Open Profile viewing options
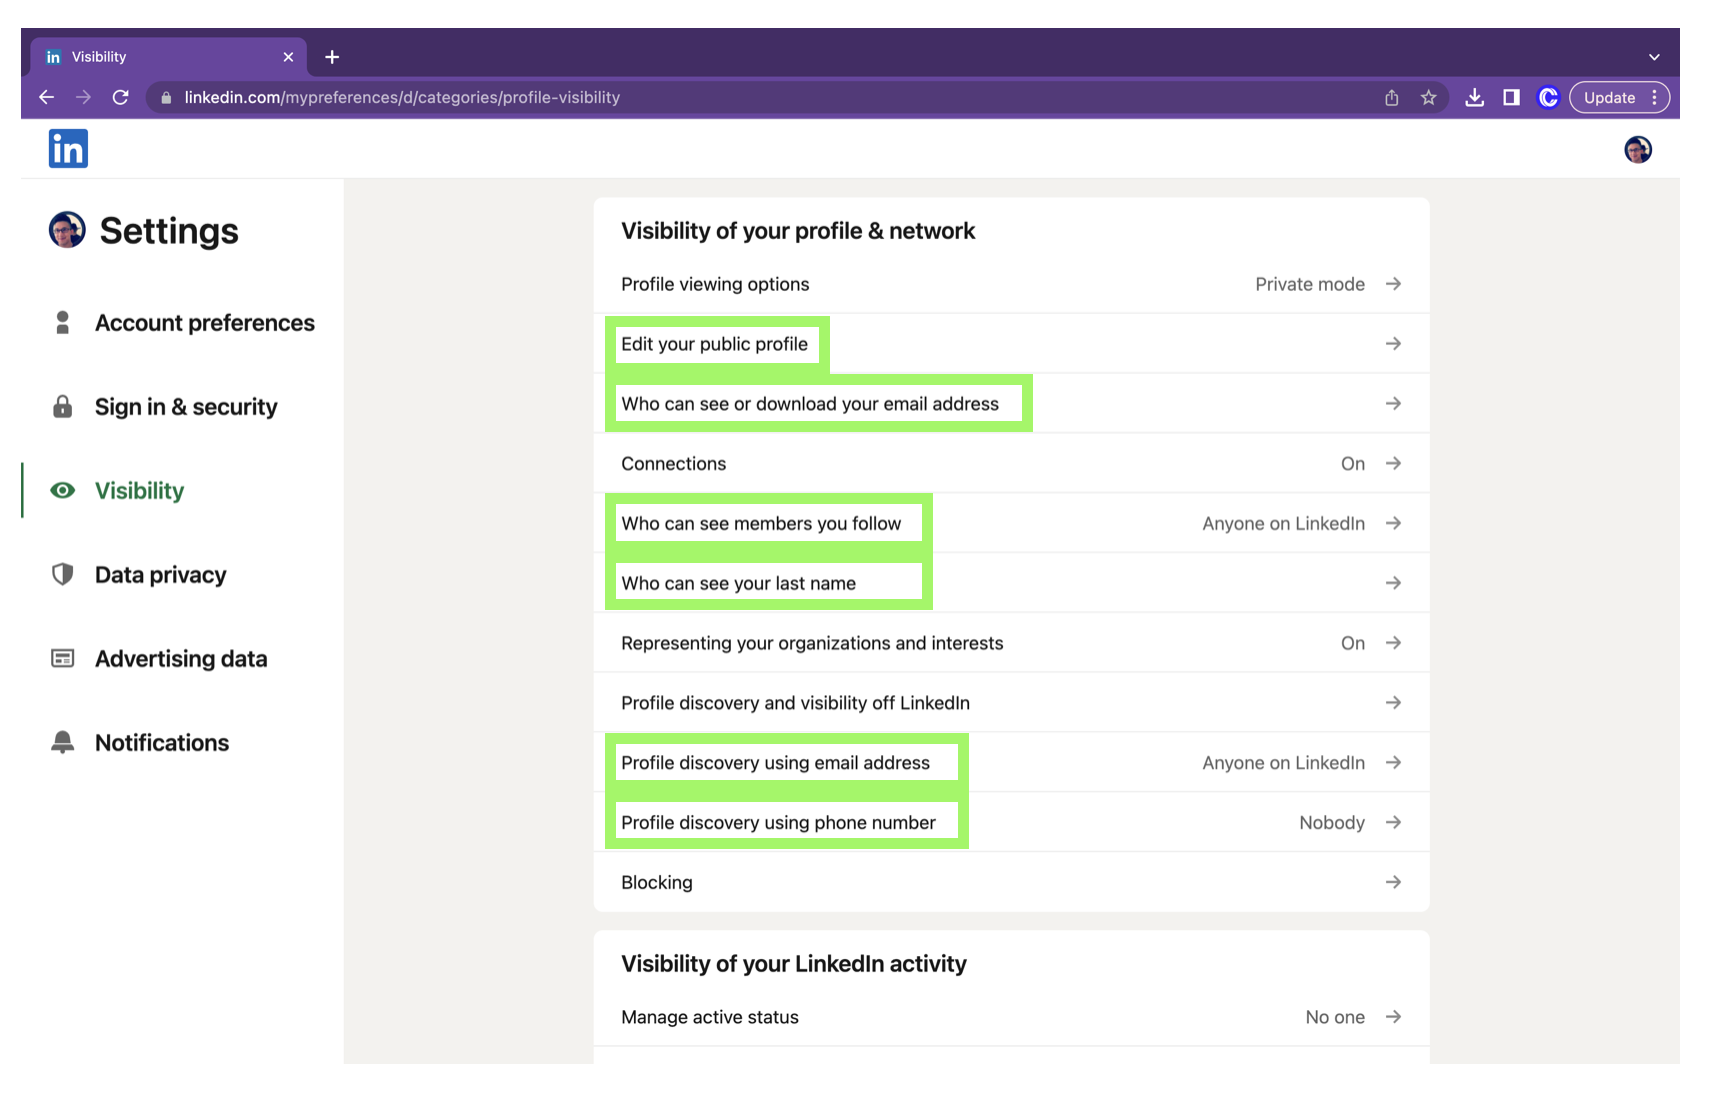 point(1011,284)
